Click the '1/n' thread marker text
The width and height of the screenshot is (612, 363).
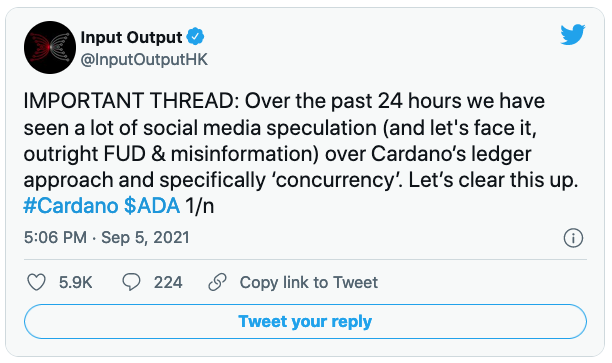(x=200, y=206)
